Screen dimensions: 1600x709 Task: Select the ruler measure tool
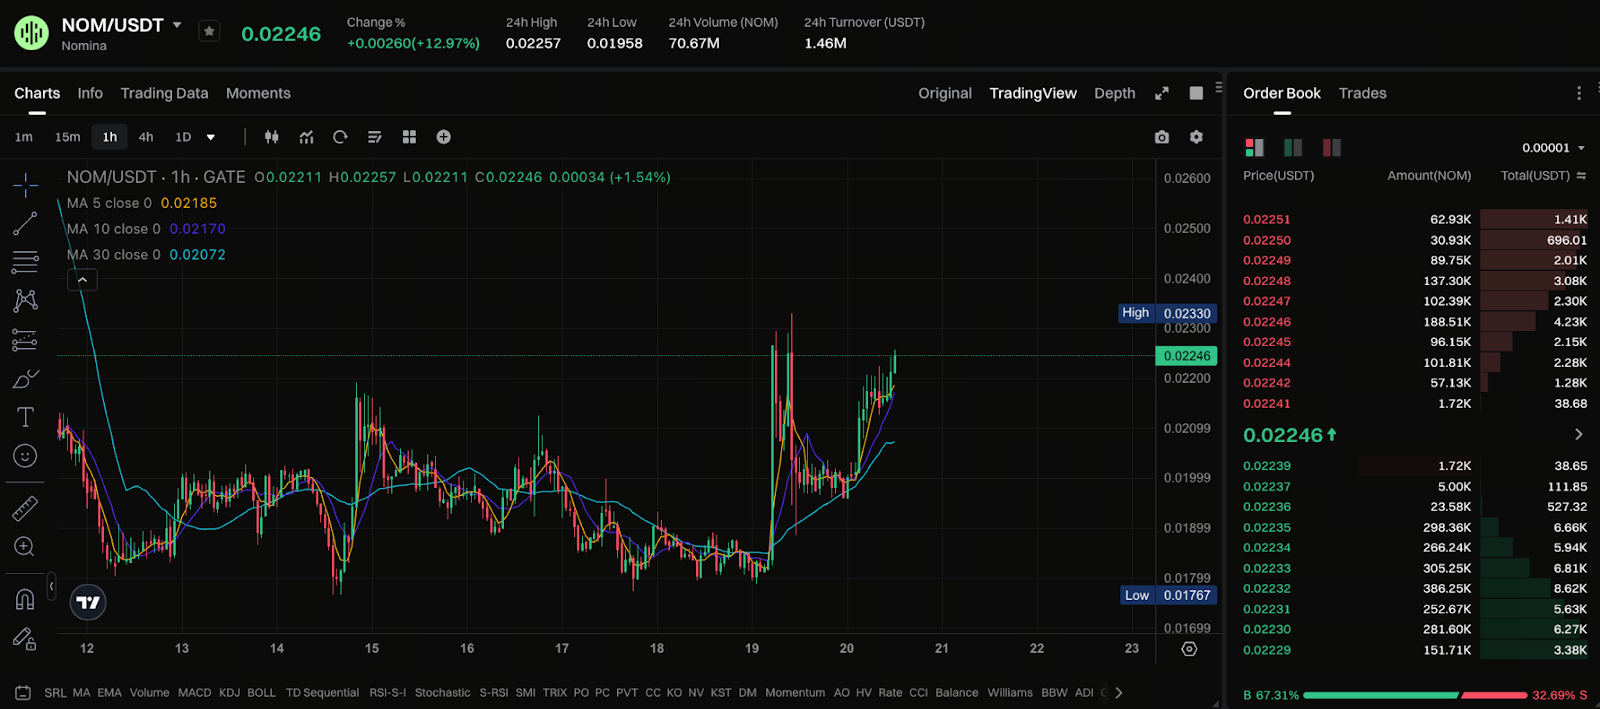coord(25,508)
